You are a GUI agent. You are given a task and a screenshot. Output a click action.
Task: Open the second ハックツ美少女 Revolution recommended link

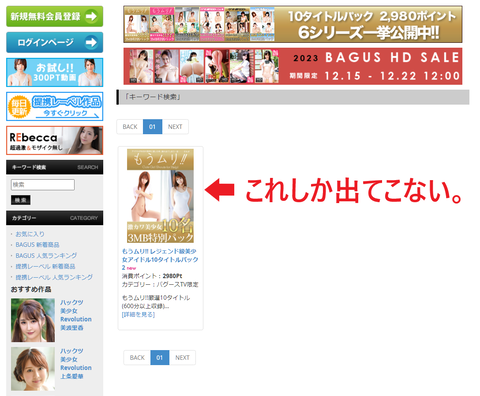click(x=76, y=364)
